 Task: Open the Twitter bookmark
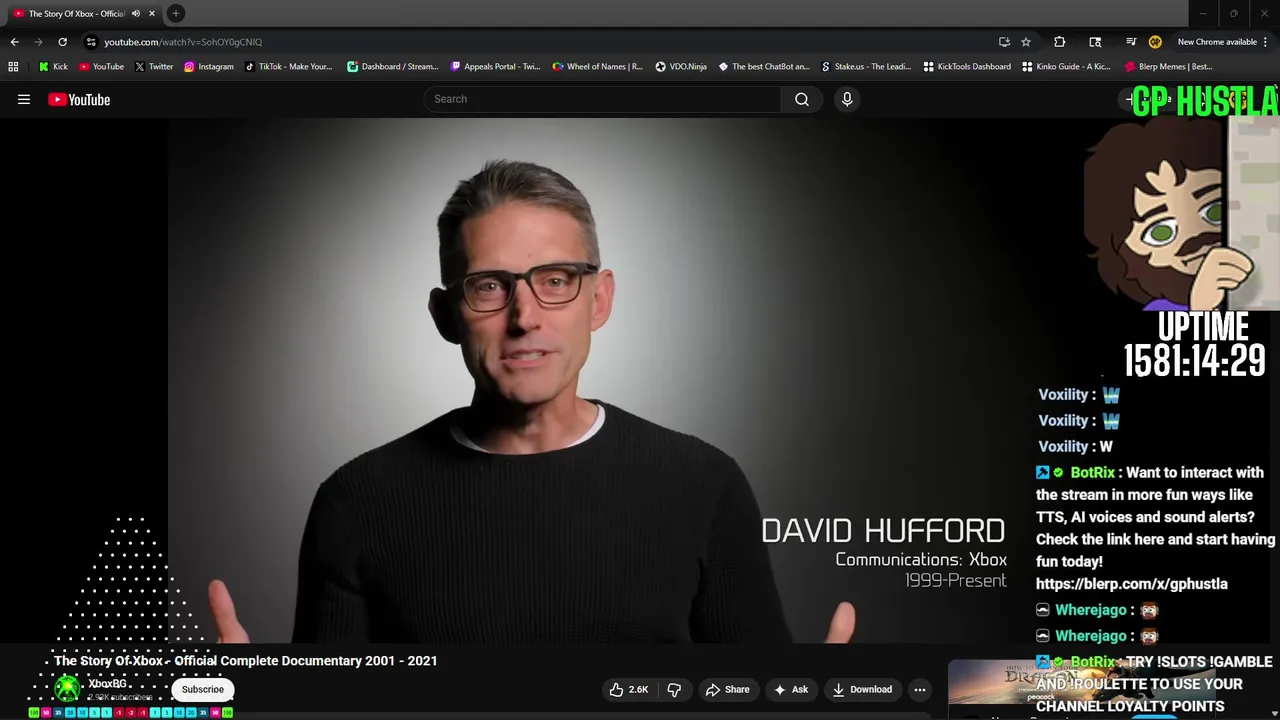(x=153, y=67)
